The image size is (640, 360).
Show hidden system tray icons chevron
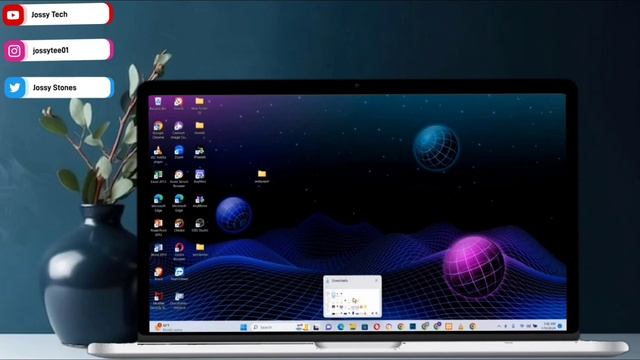[498, 326]
